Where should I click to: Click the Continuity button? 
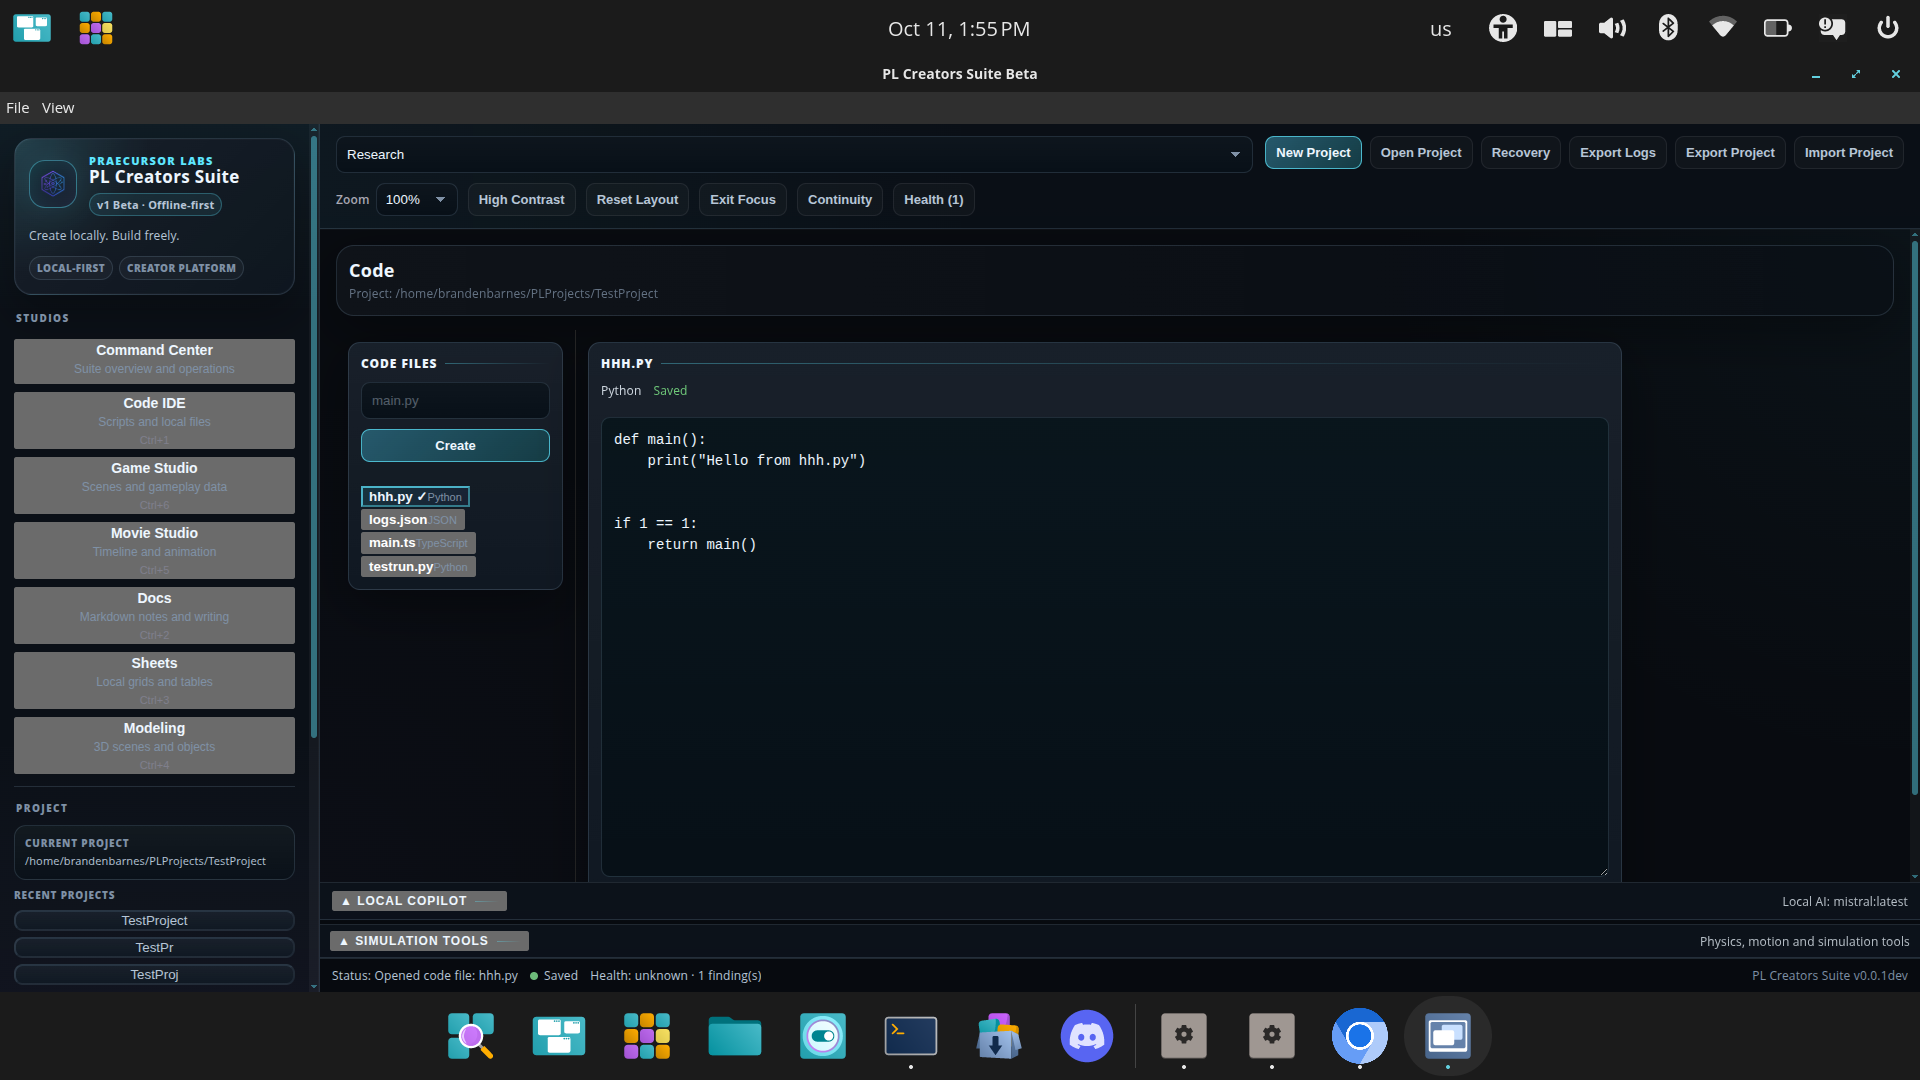click(x=840, y=200)
